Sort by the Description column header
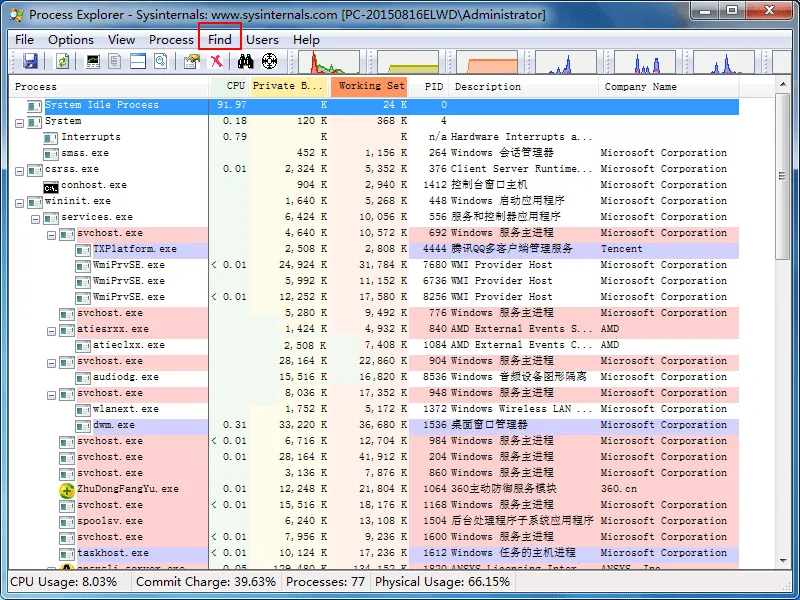This screenshot has width=800, height=600. [x=523, y=86]
